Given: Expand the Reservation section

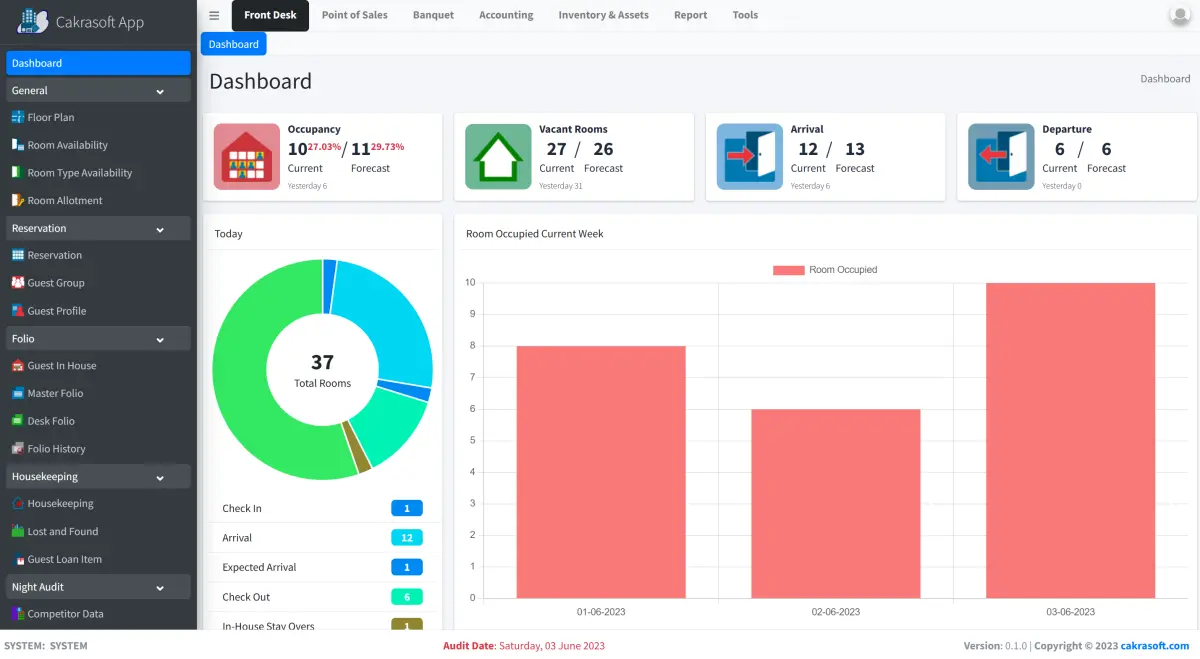Looking at the screenshot, I should click(x=97, y=228).
